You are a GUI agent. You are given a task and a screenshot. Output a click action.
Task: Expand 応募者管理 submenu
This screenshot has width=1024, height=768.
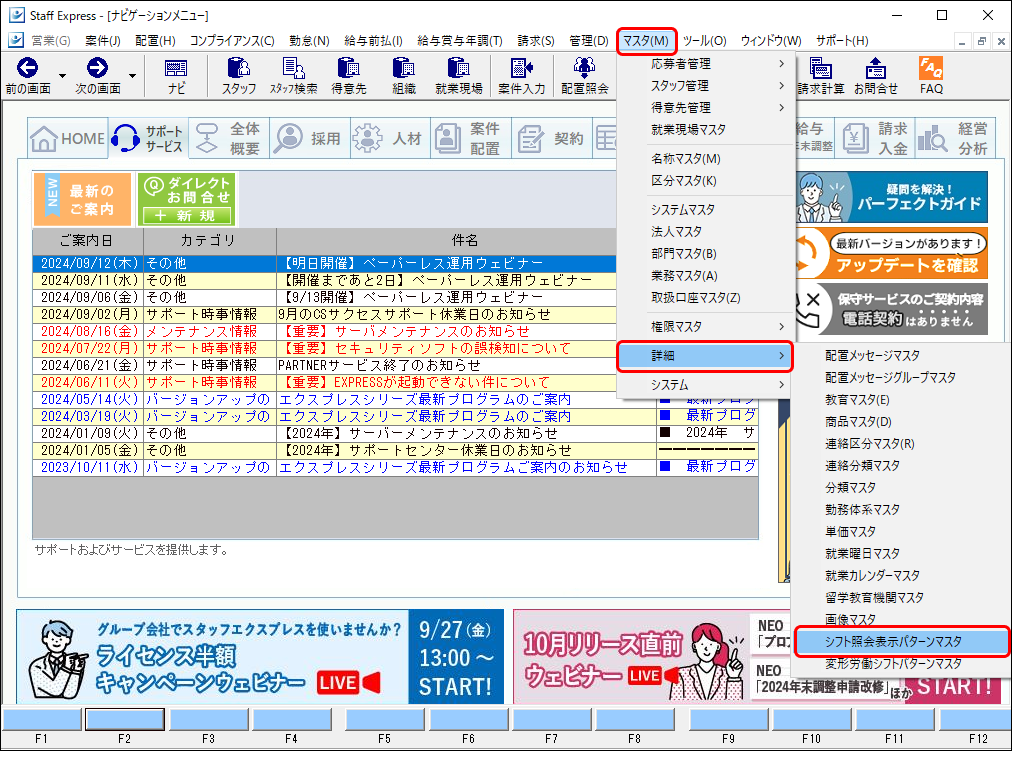[x=705, y=64]
